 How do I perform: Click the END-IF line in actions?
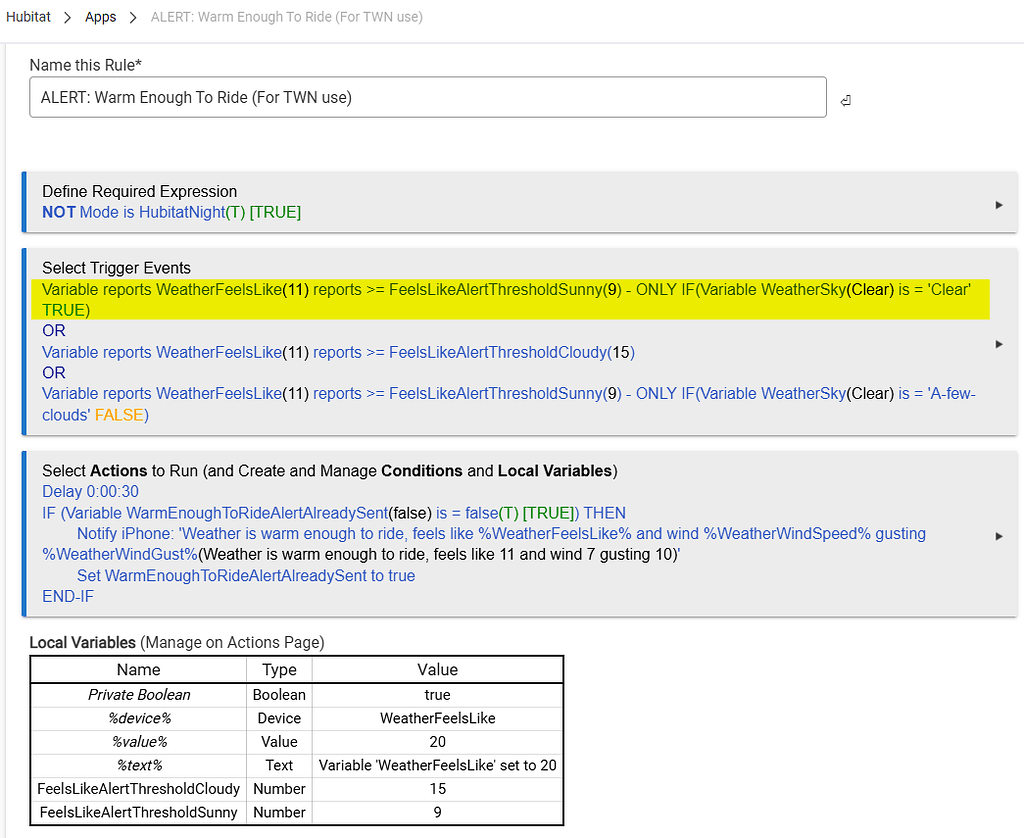coord(68,596)
